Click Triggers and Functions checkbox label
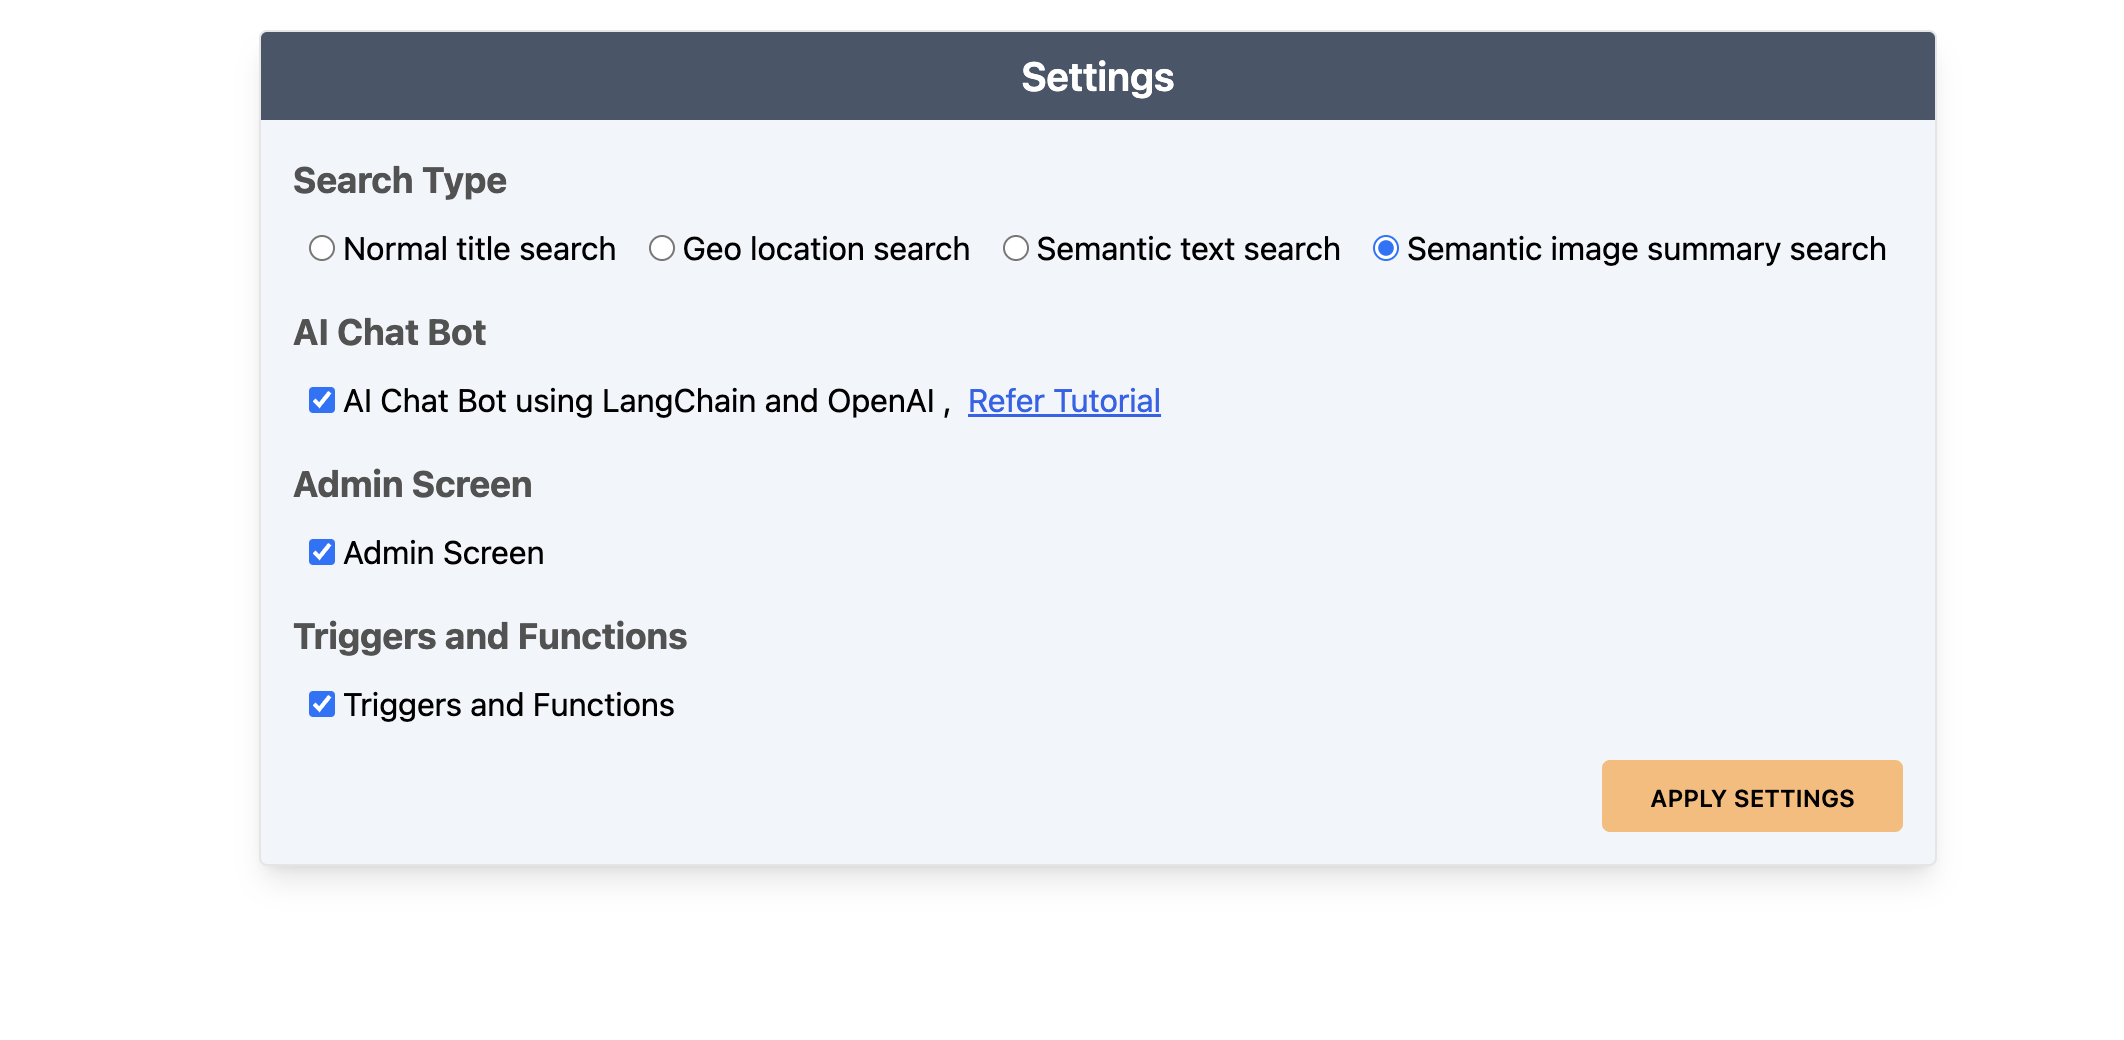 508,705
